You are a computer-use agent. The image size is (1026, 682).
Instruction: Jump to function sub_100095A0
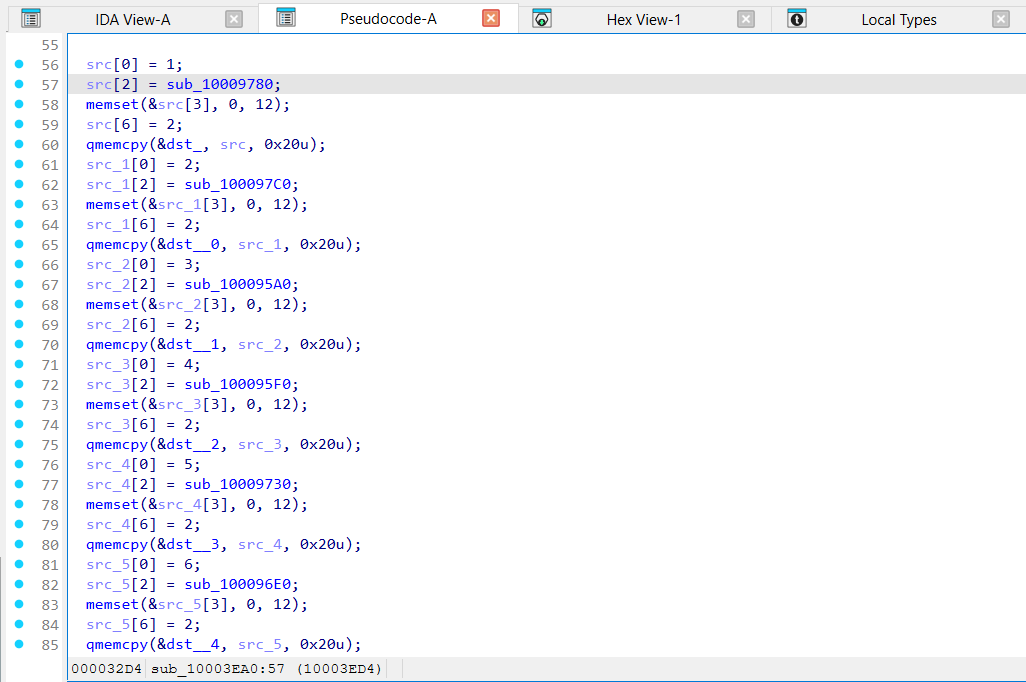click(238, 285)
